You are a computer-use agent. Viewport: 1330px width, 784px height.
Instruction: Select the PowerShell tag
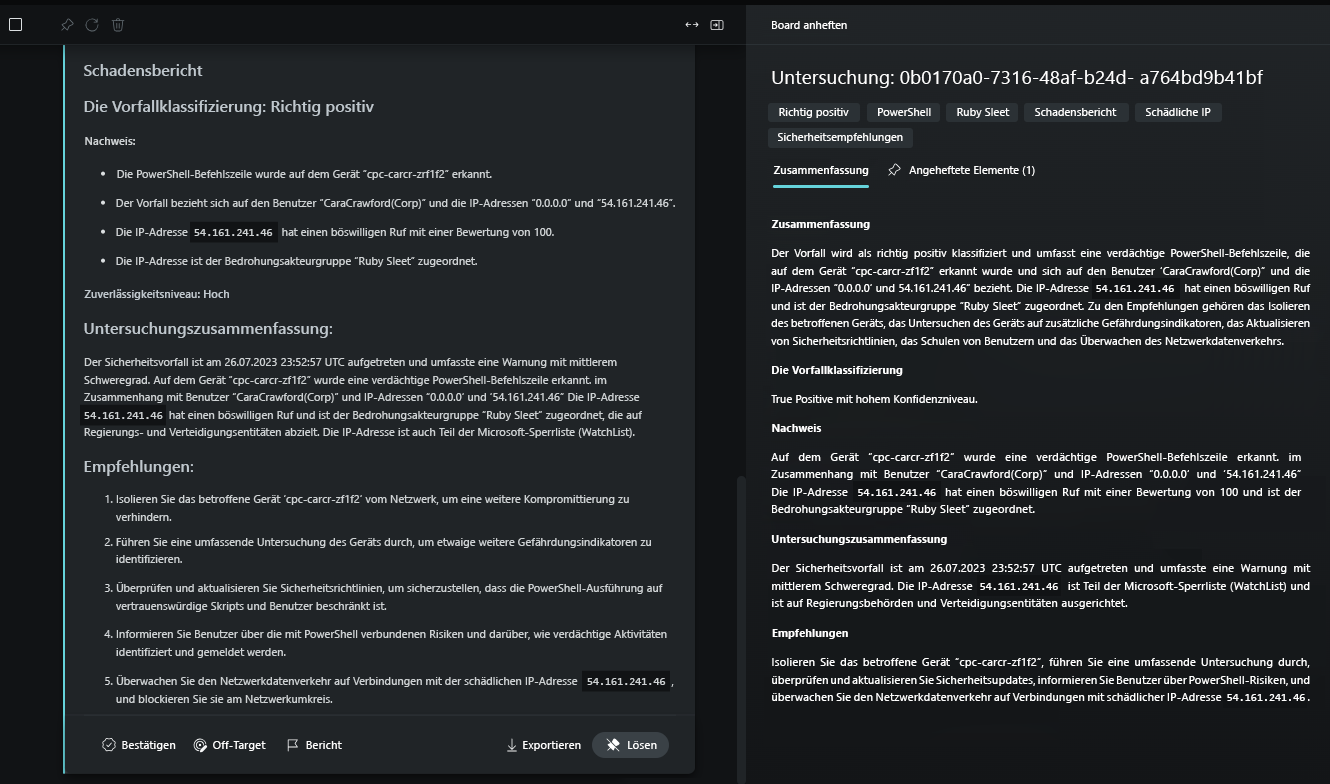coord(904,112)
